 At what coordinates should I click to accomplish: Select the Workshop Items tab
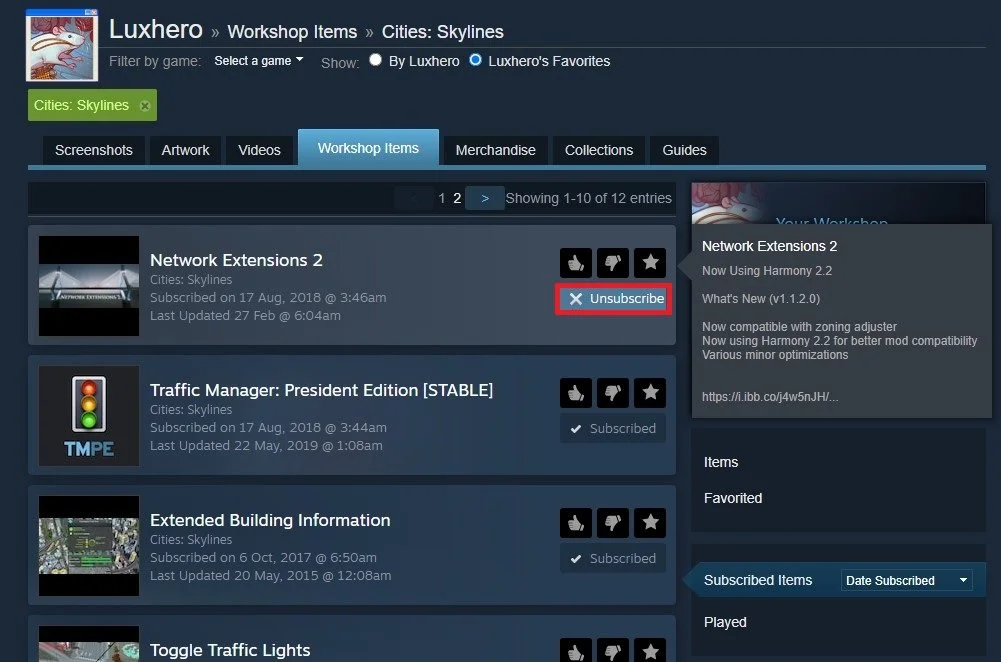[368, 147]
